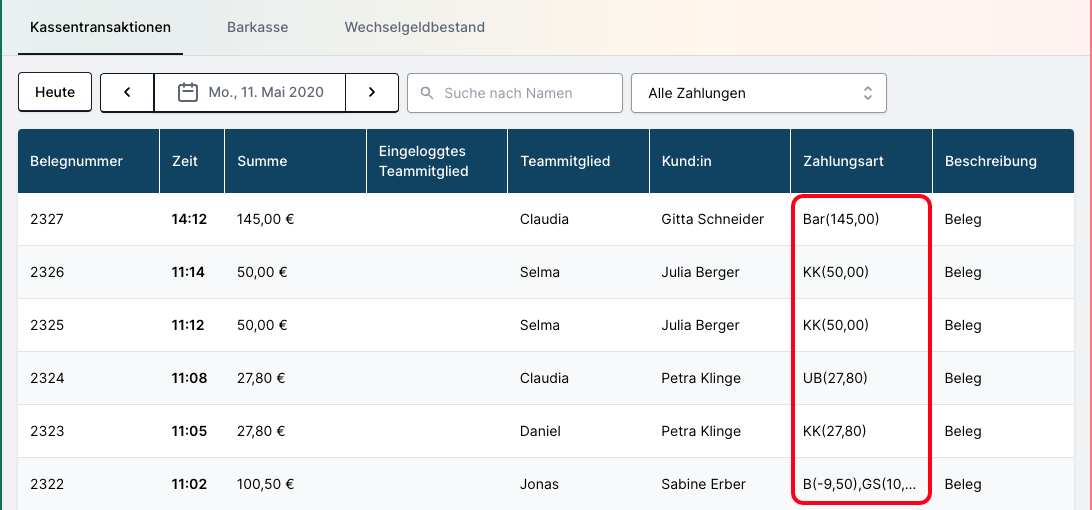
Task: Click the calendar icon in date picker
Action: [x=187, y=92]
